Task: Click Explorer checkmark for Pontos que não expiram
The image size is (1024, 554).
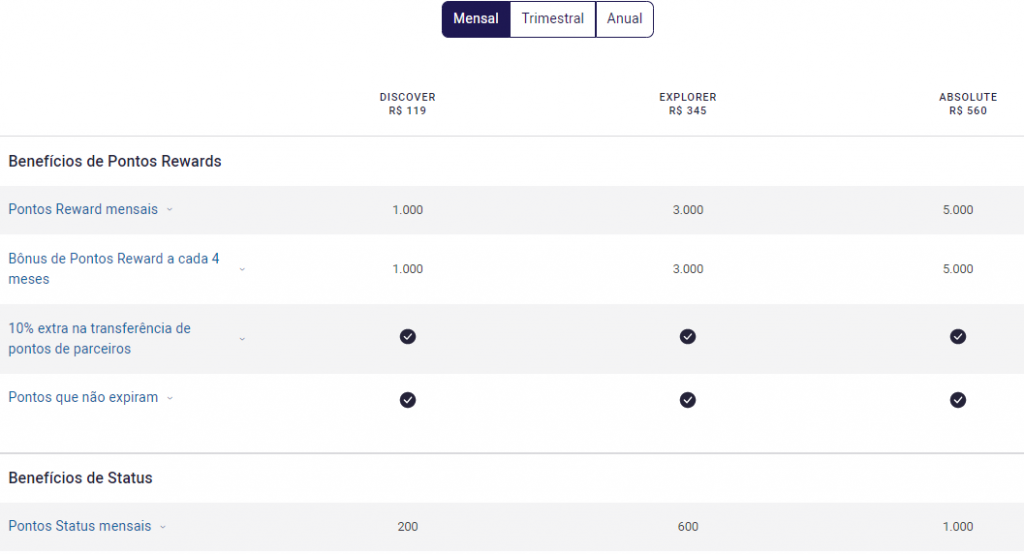Action: pyautogui.click(x=688, y=400)
